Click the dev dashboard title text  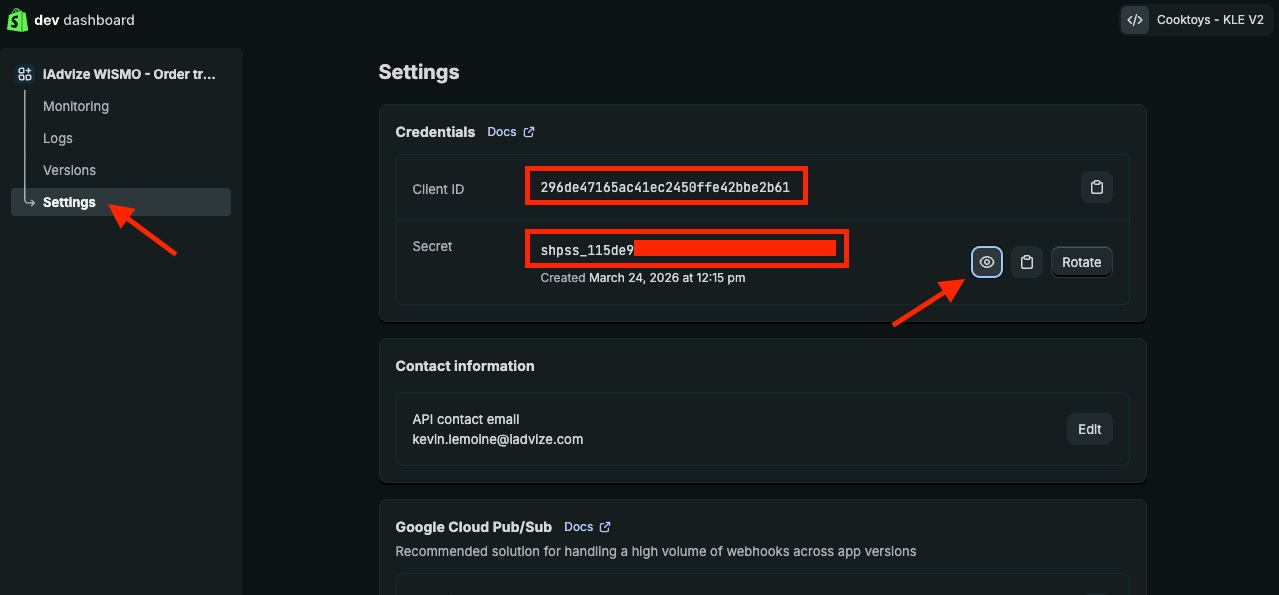pos(84,20)
